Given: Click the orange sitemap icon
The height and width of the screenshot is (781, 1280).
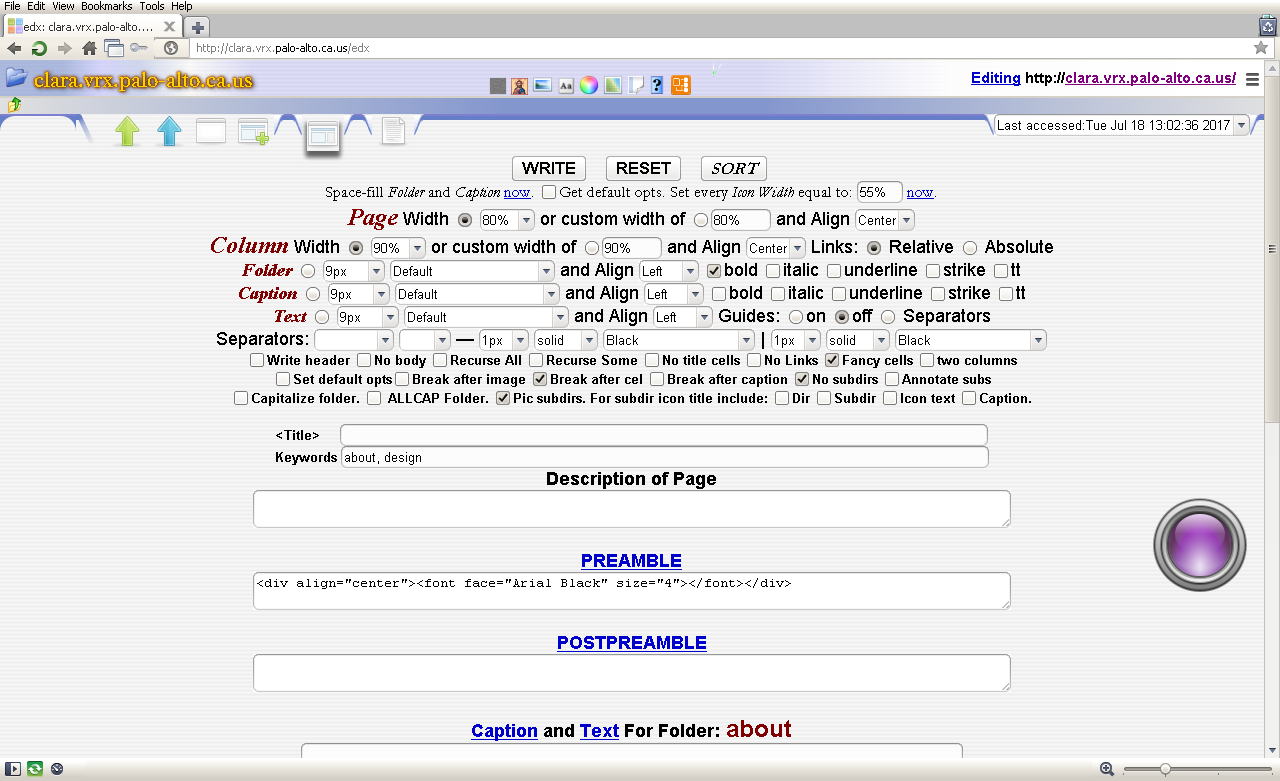Looking at the screenshot, I should [681, 86].
